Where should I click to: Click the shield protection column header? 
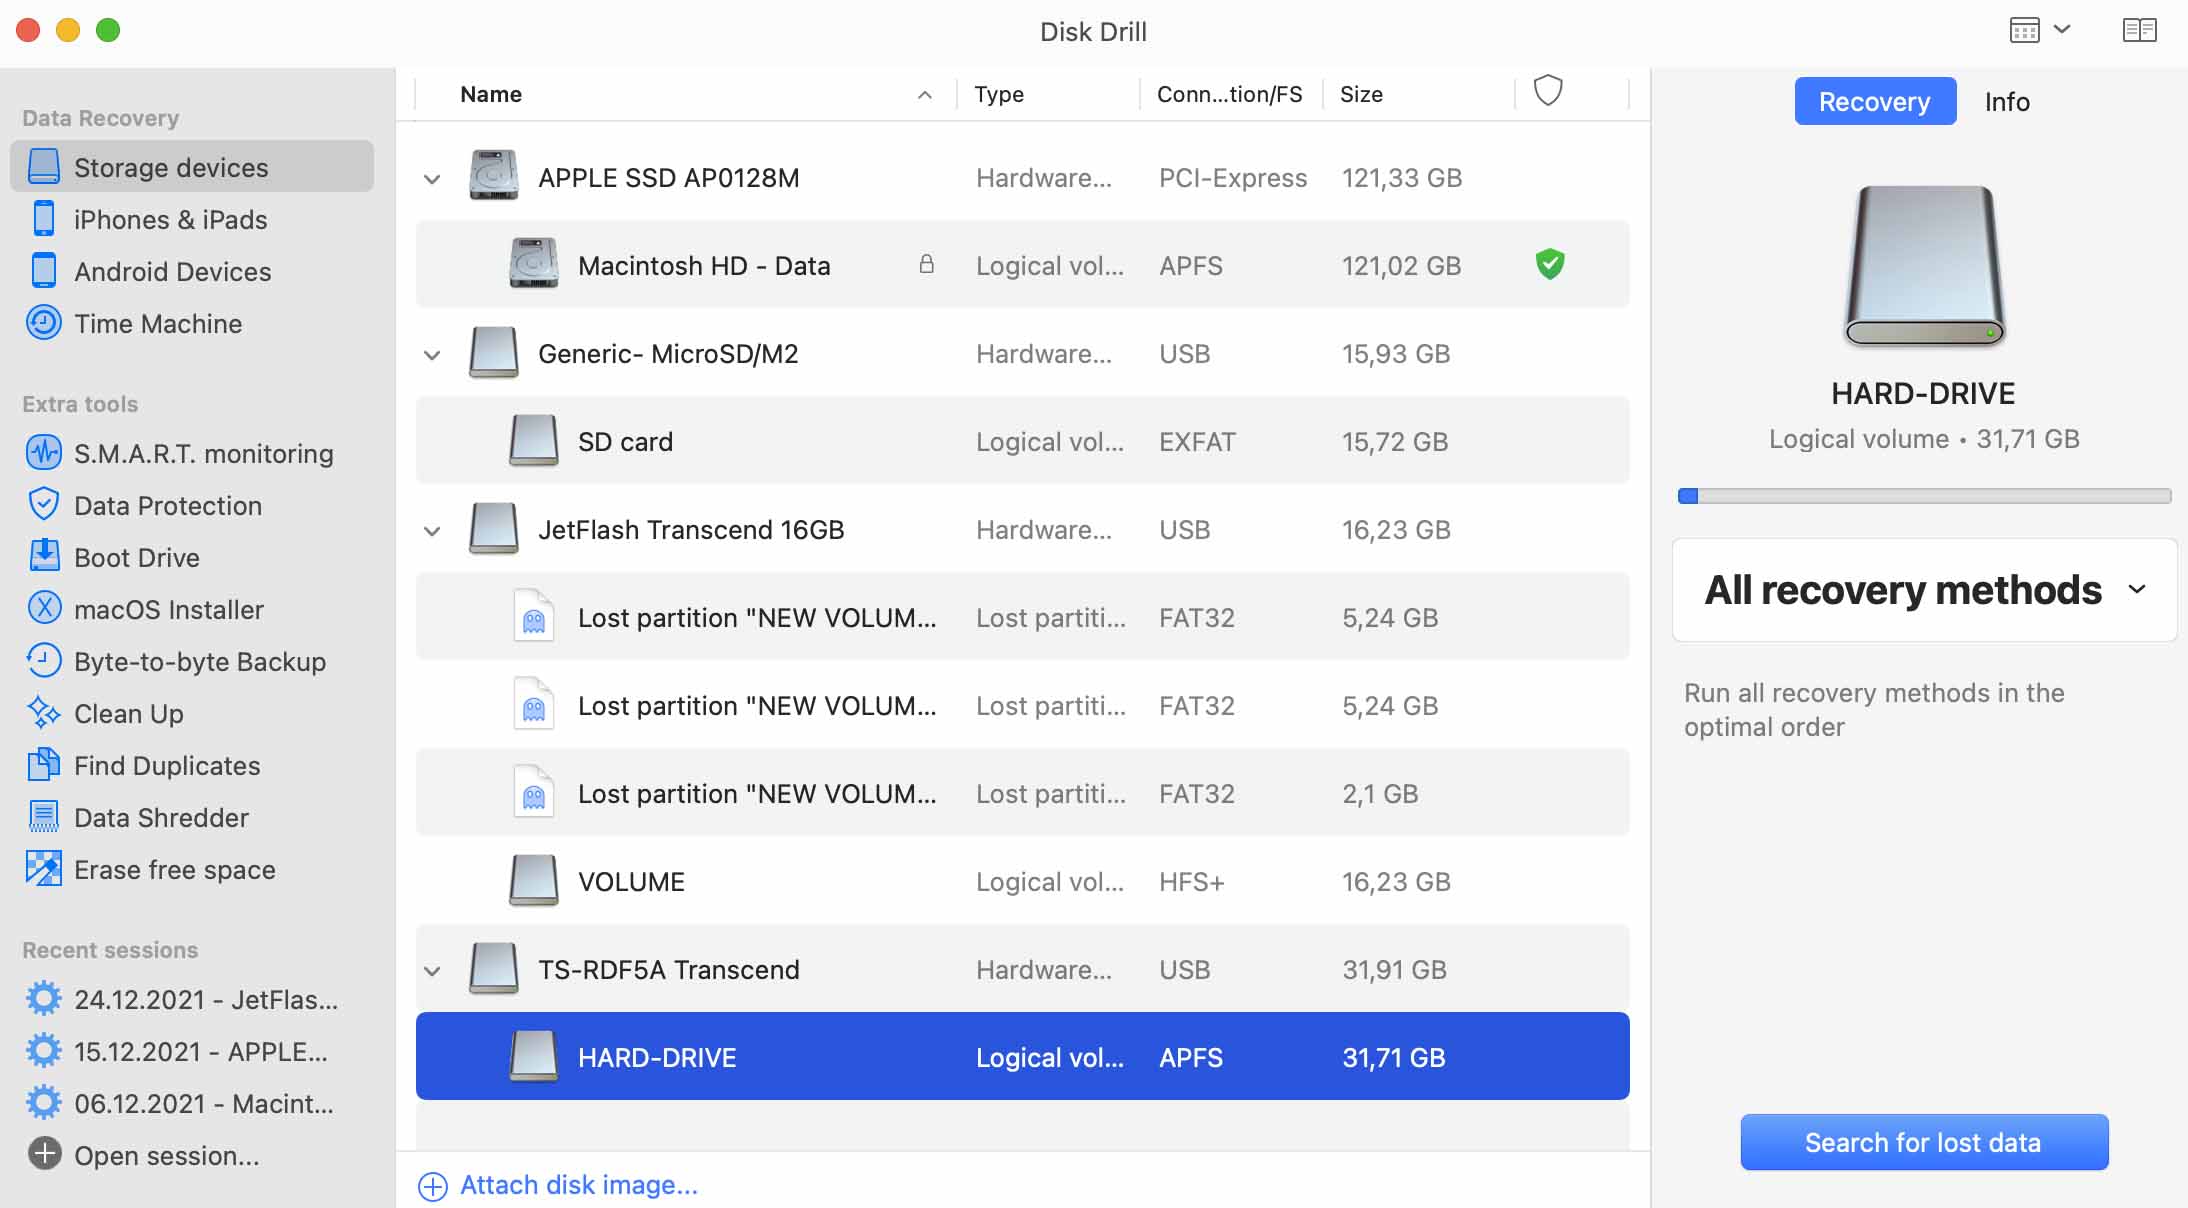1547,91
